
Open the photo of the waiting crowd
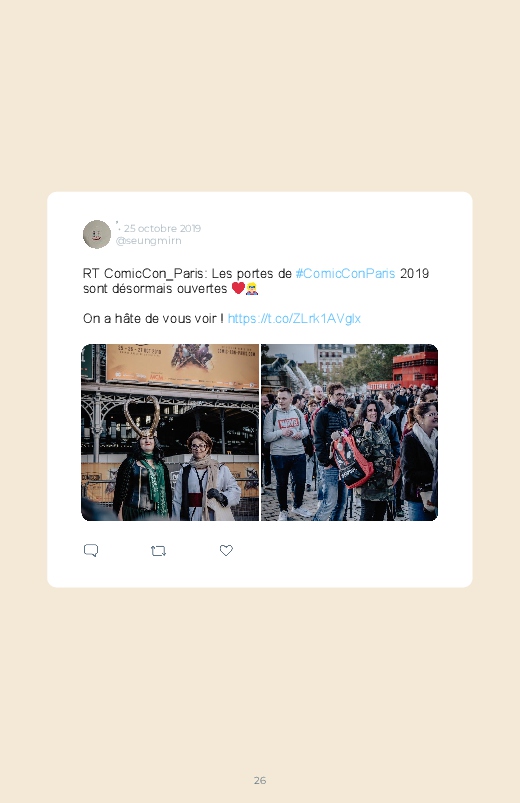click(349, 432)
